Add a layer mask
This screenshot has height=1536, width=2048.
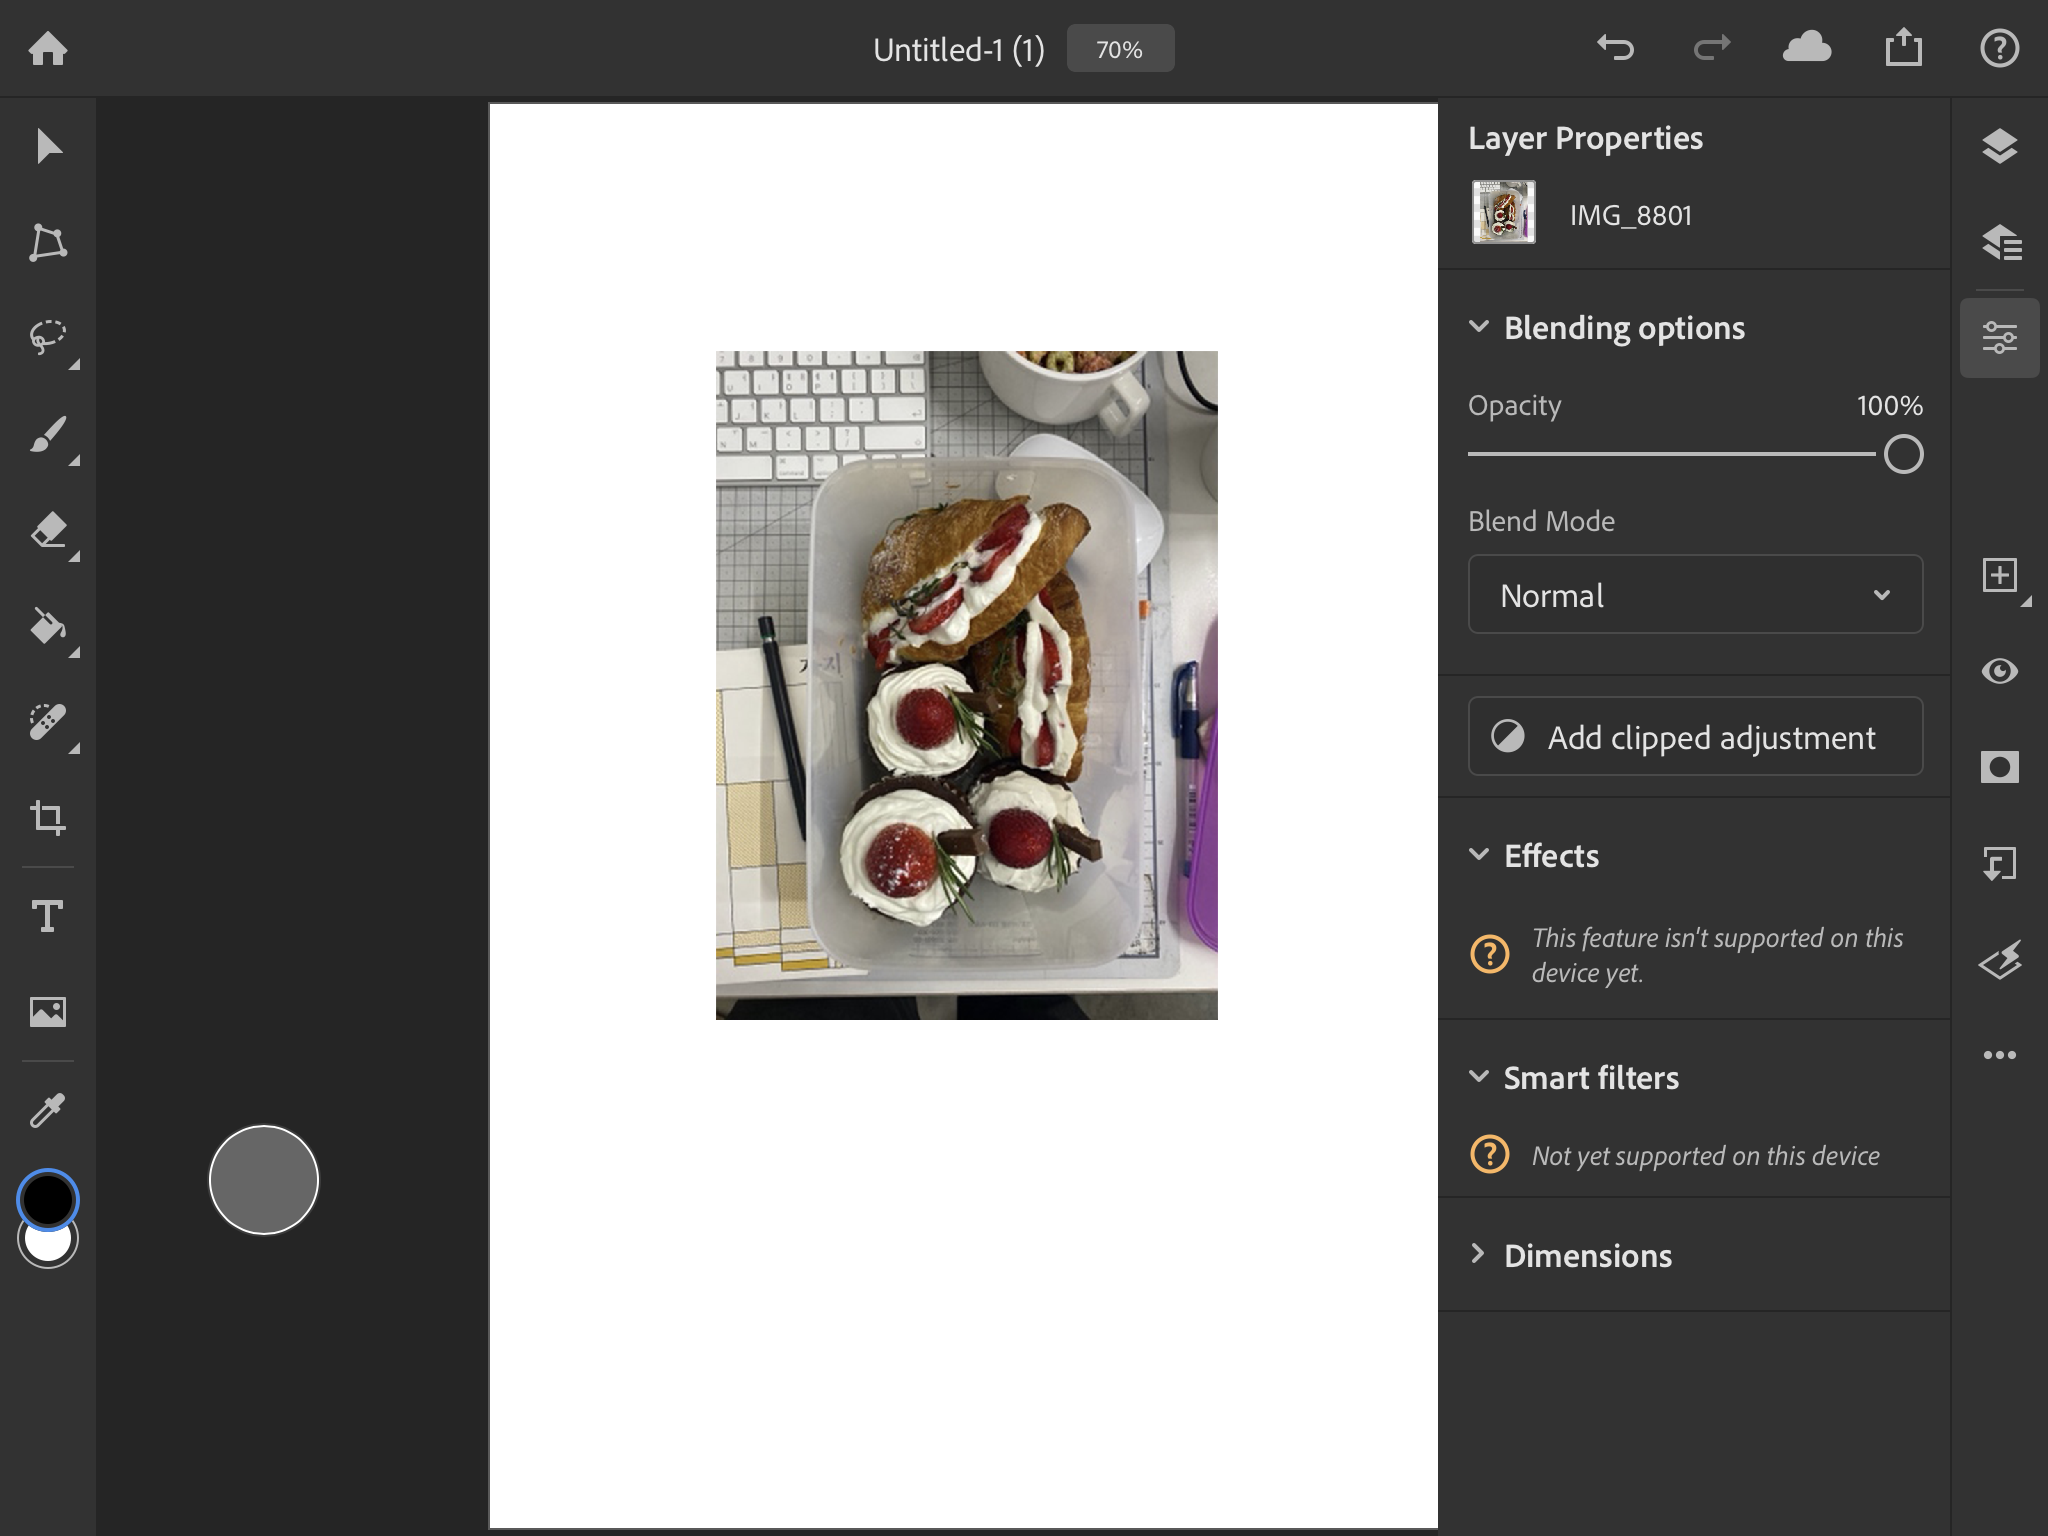1999,767
